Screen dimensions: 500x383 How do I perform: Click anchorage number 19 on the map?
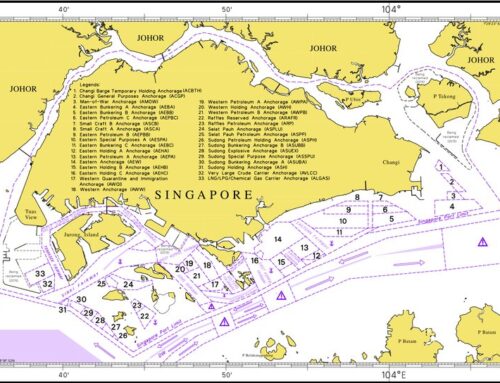[x=189, y=263]
